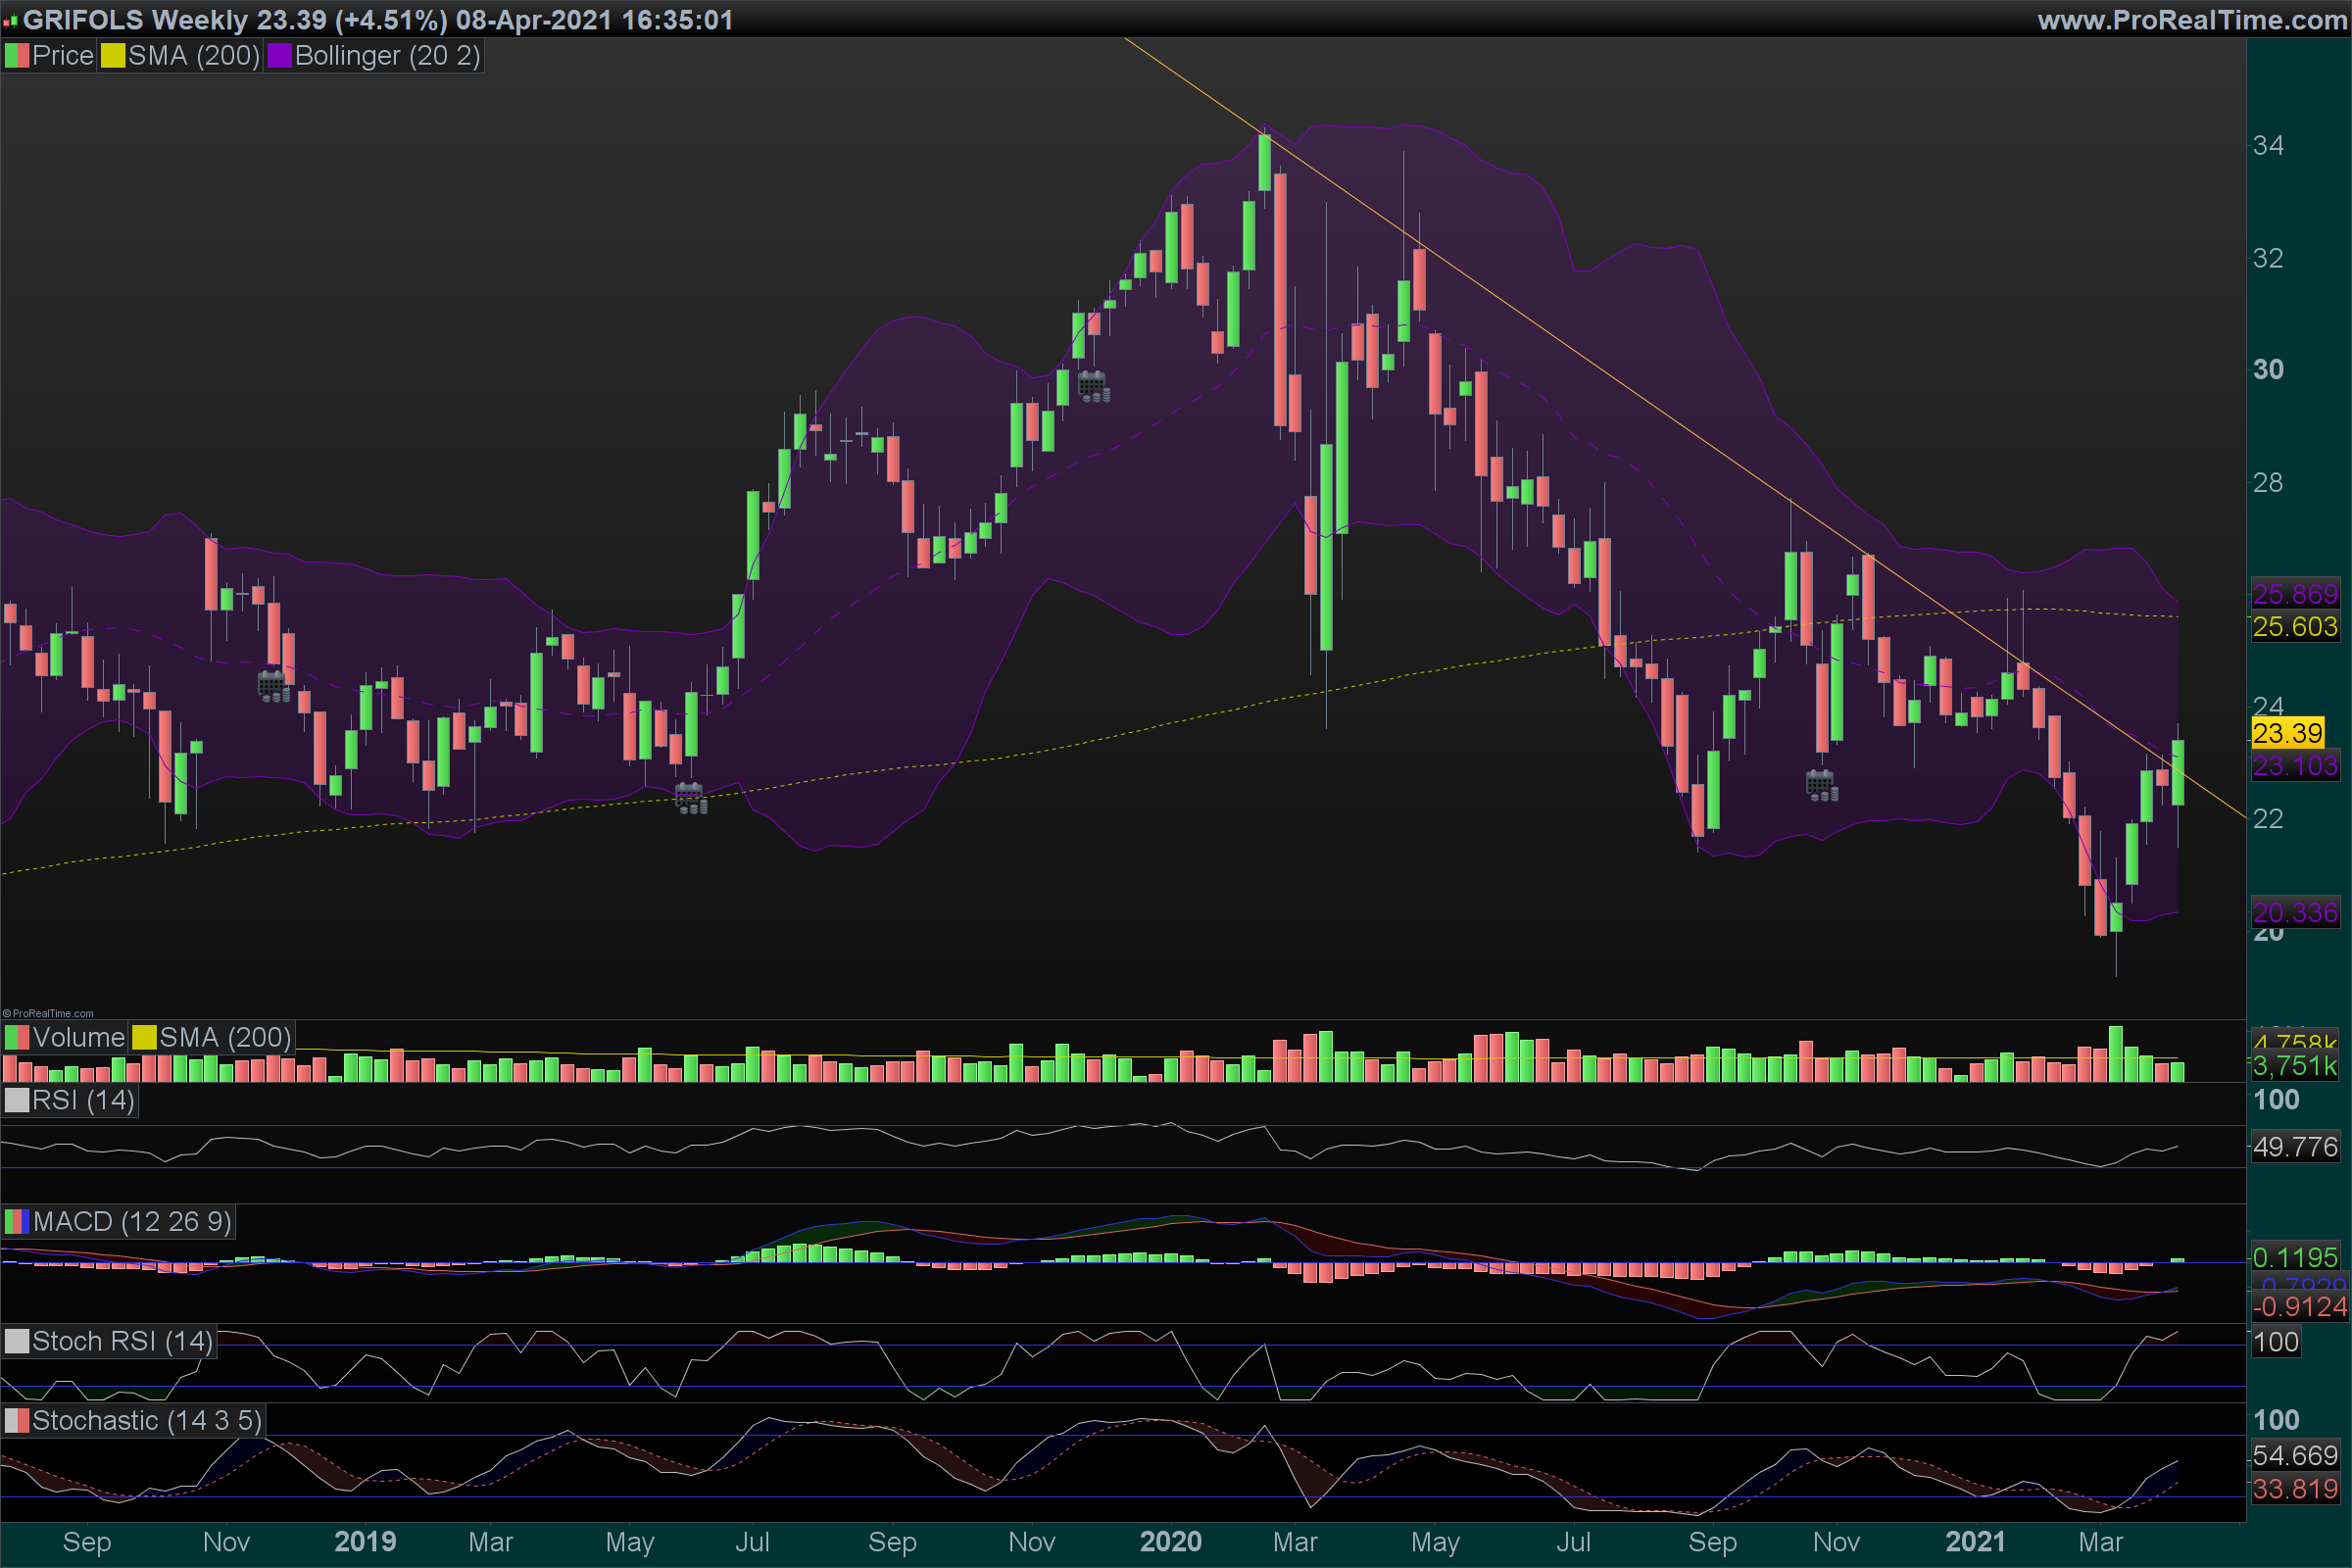Open the www.ProRealTime.com link
Image resolution: width=2352 pixels, height=1568 pixels.
pyautogui.click(x=2191, y=19)
